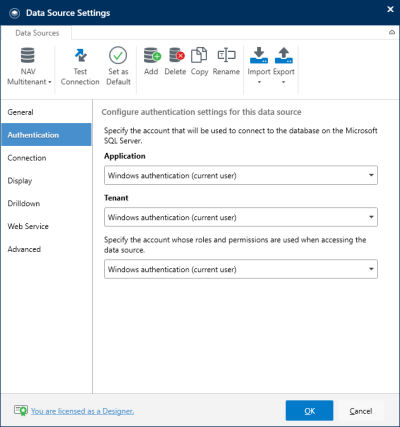
Task: Open the NAV Multitenant data source dropdown
Action: coord(29,67)
